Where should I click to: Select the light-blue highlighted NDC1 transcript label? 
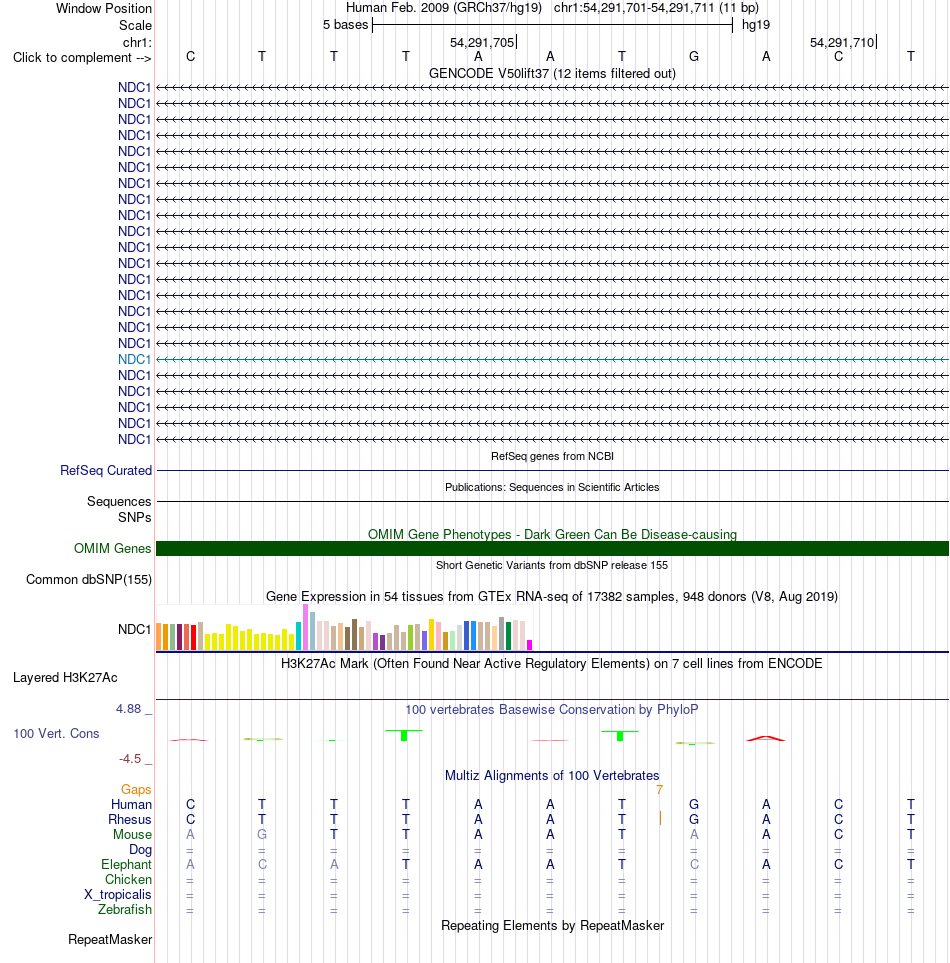click(134, 359)
